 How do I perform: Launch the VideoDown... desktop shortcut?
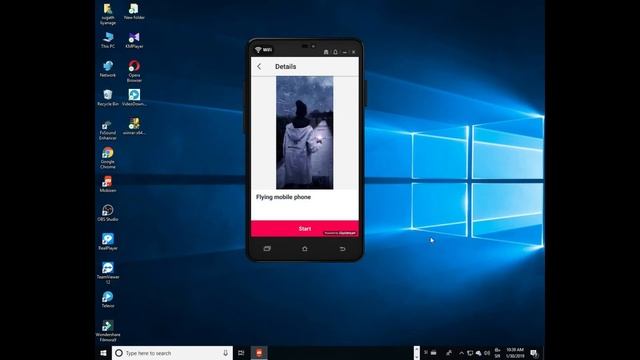[134, 98]
